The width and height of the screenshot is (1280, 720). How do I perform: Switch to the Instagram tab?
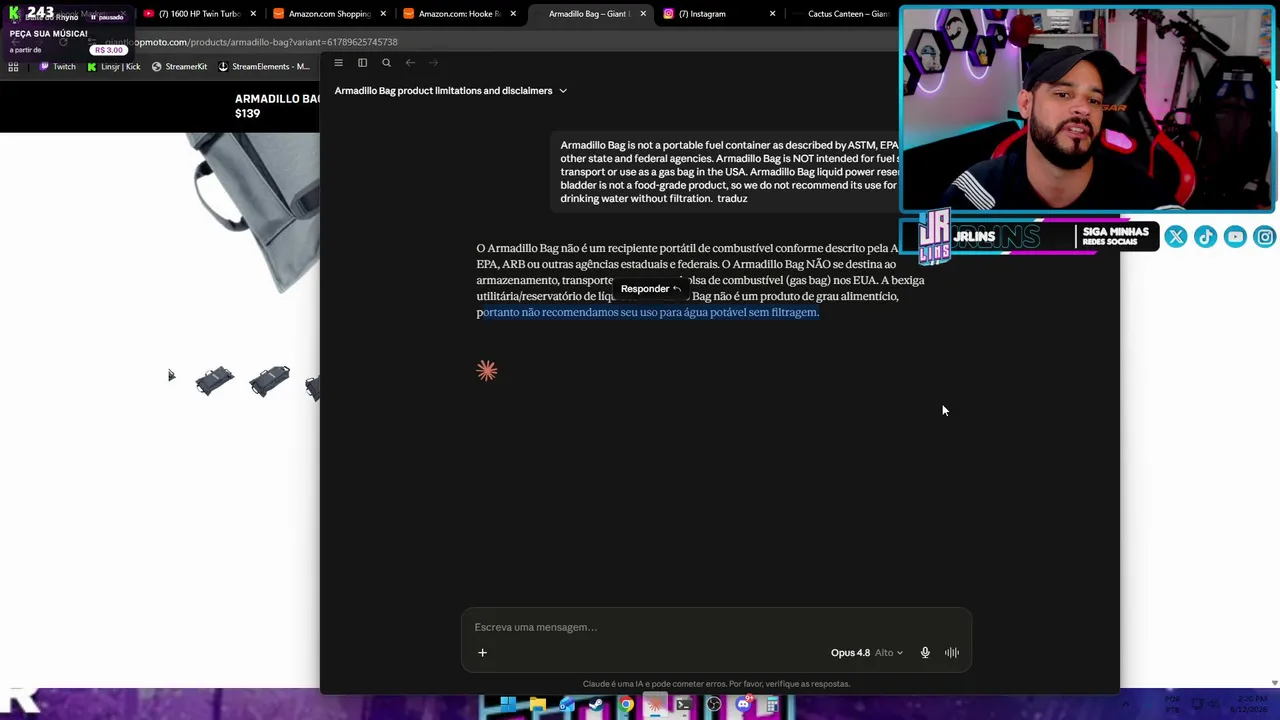point(720,14)
